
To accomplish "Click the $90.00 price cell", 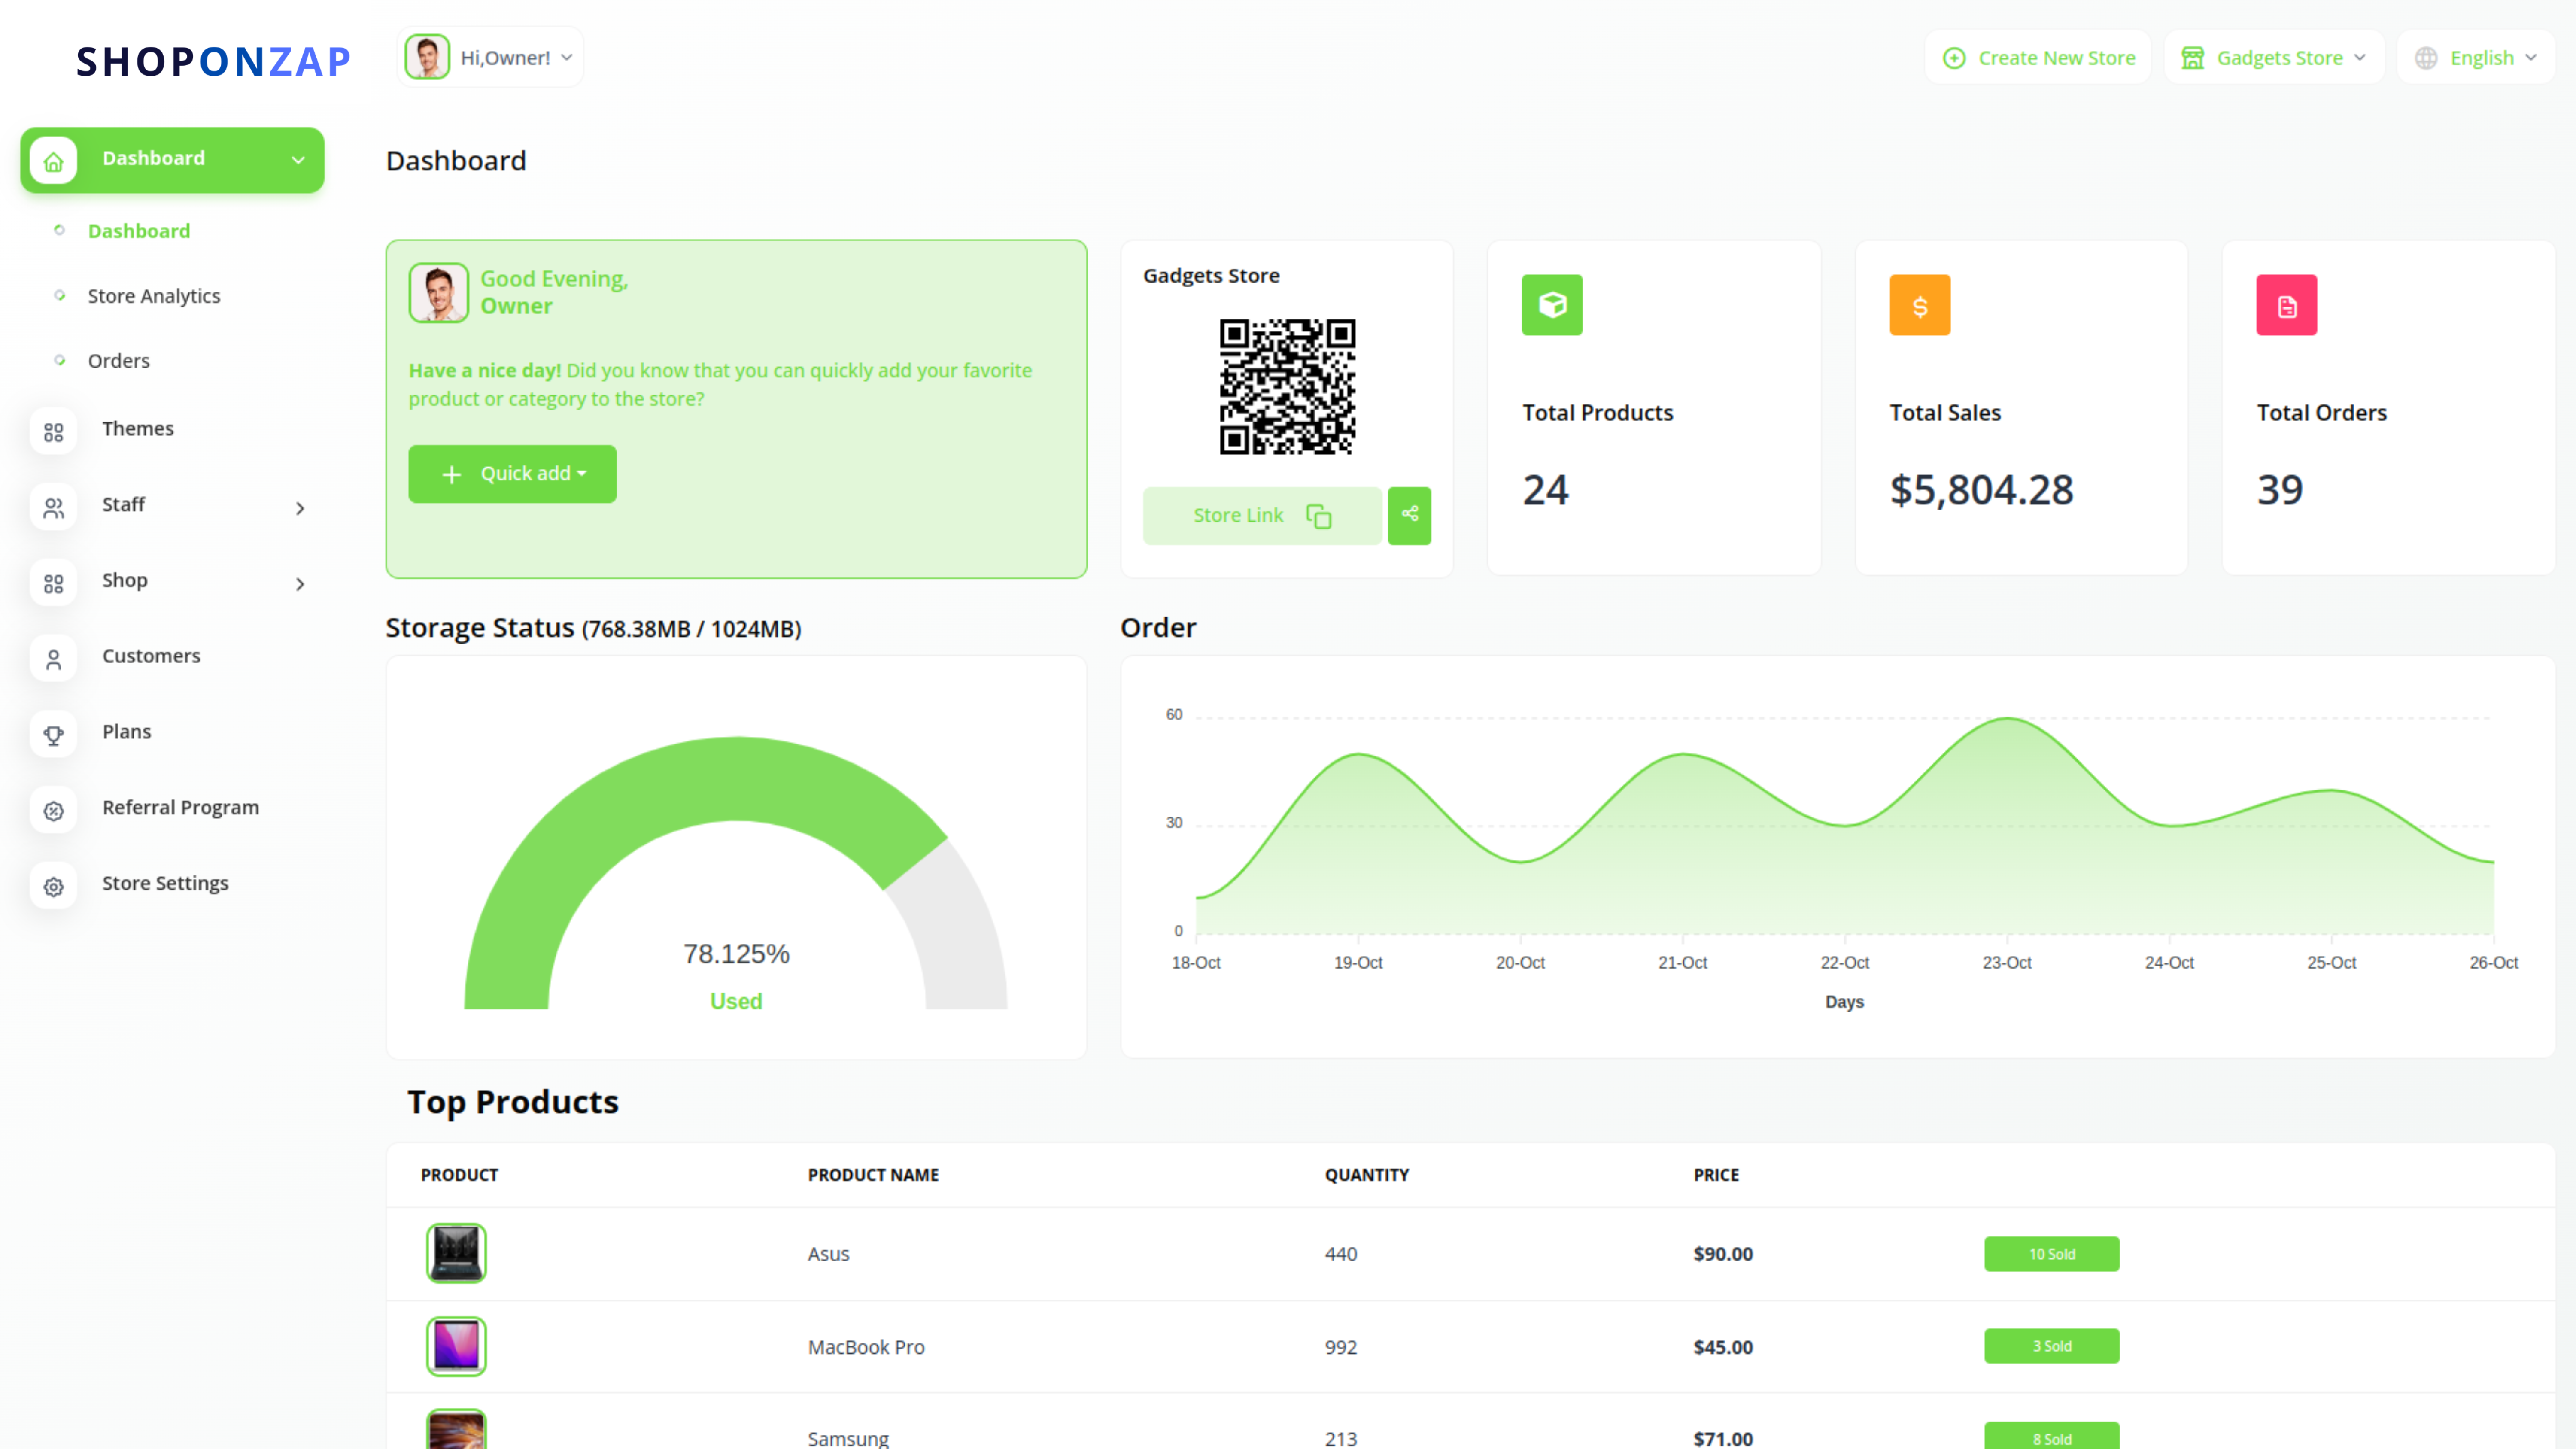I will tap(1723, 1254).
